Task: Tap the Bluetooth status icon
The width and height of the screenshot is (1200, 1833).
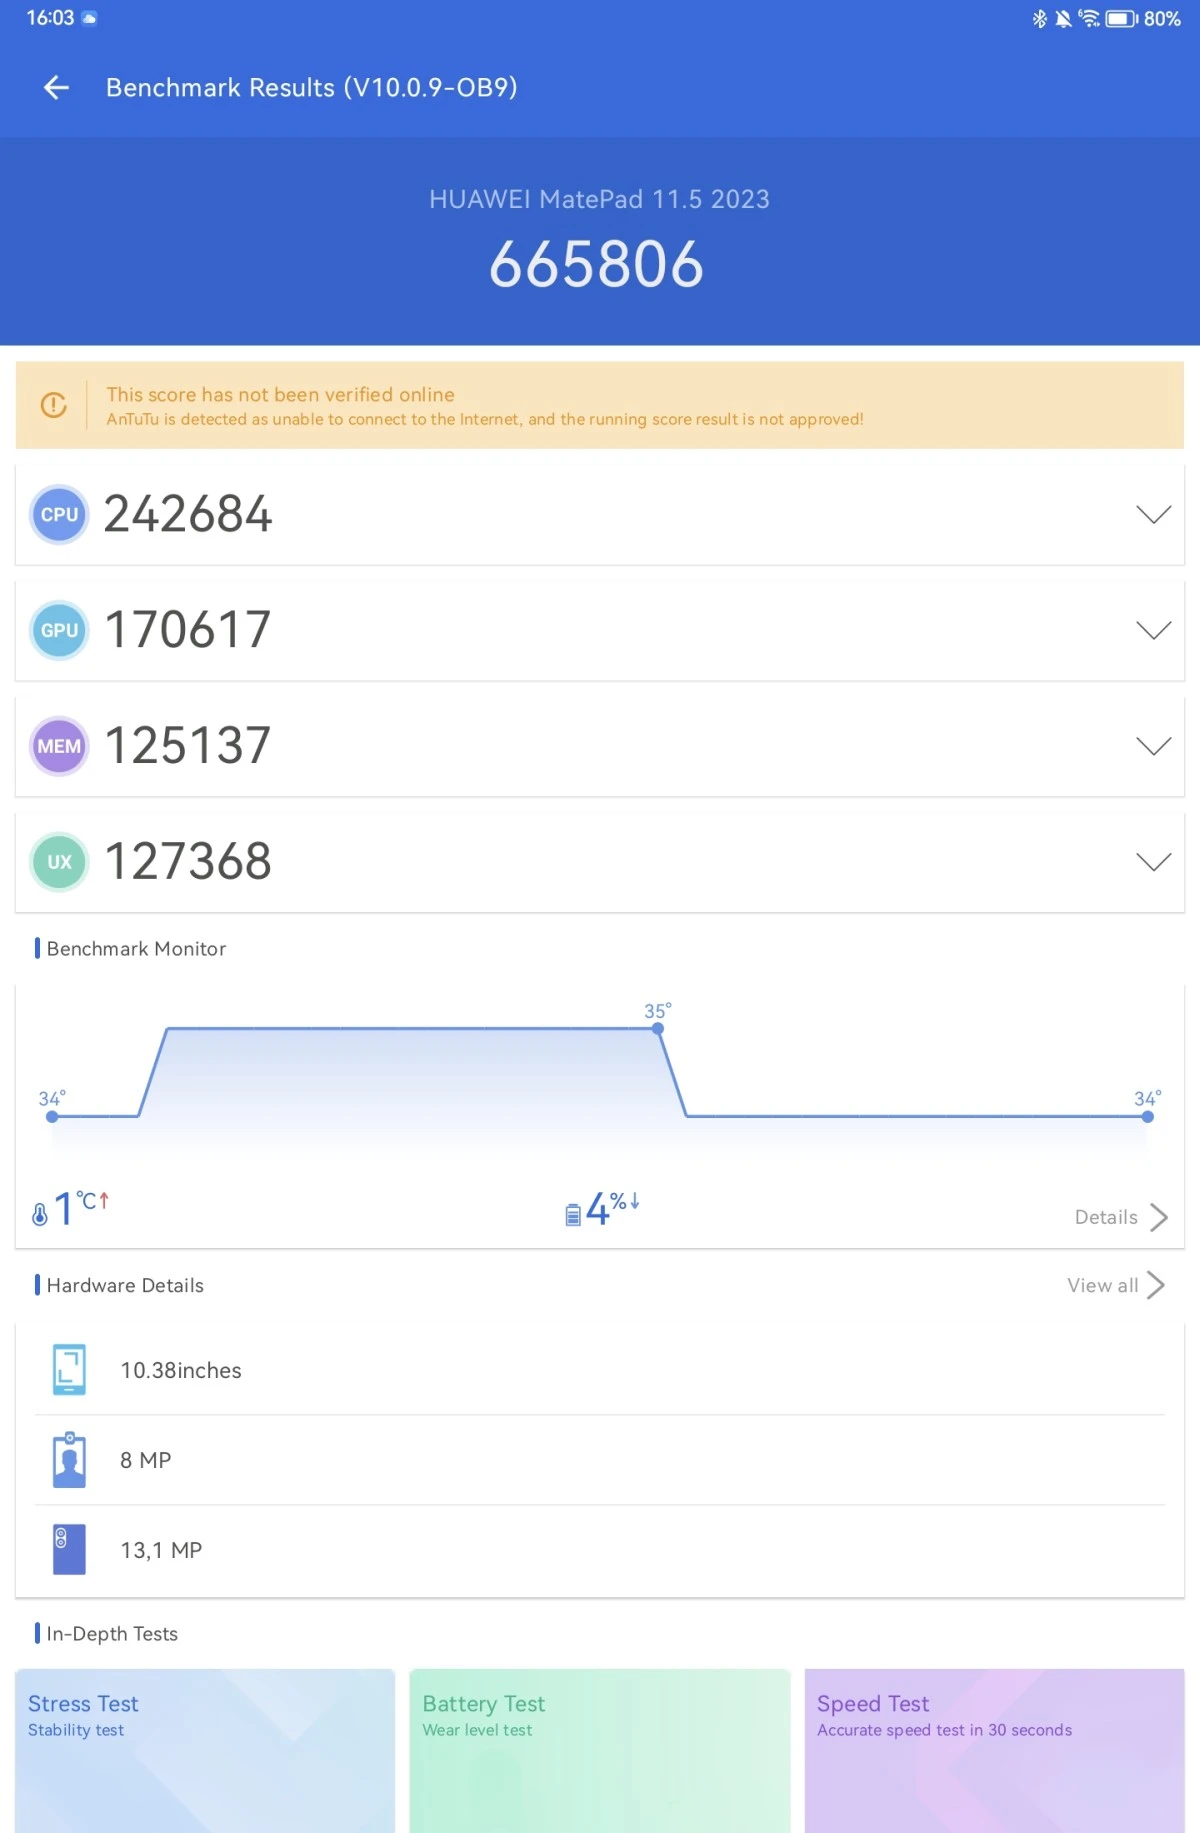Action: [1039, 18]
